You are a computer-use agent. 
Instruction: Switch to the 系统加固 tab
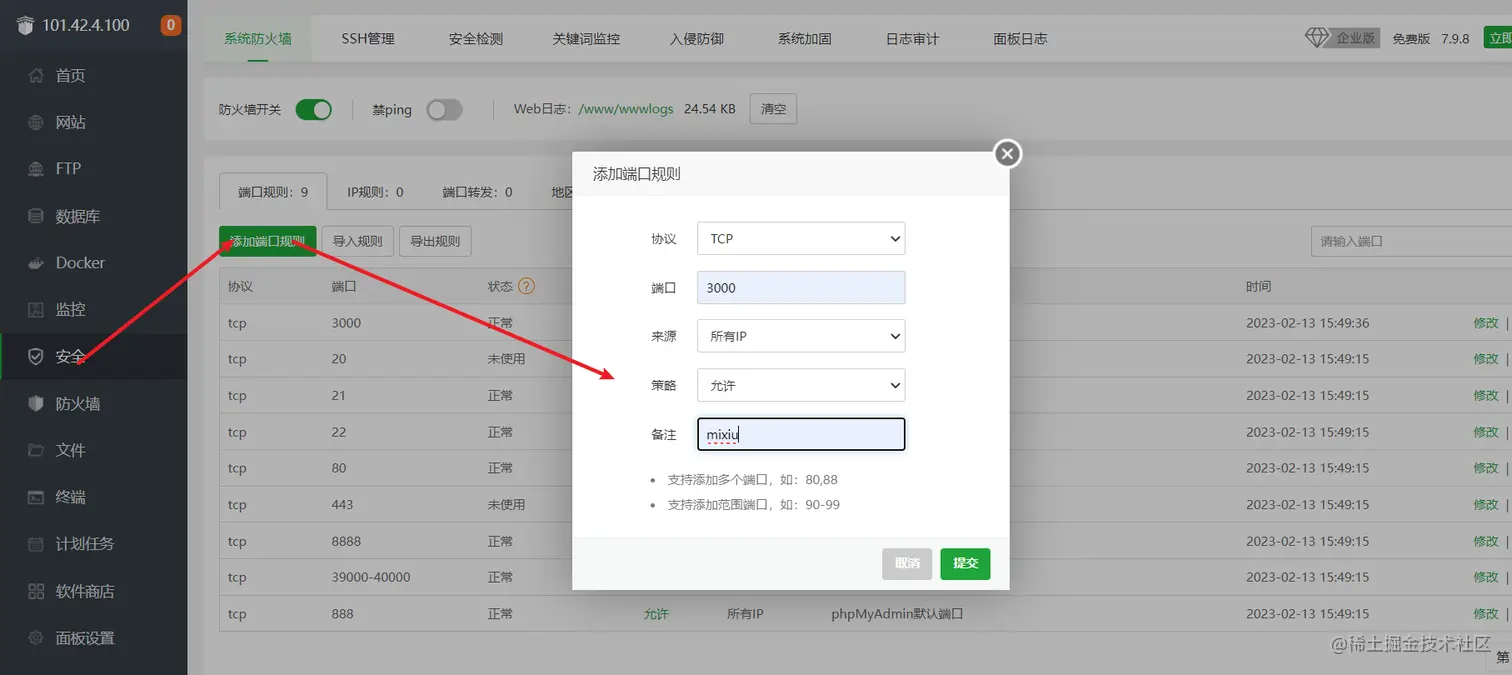pos(805,39)
